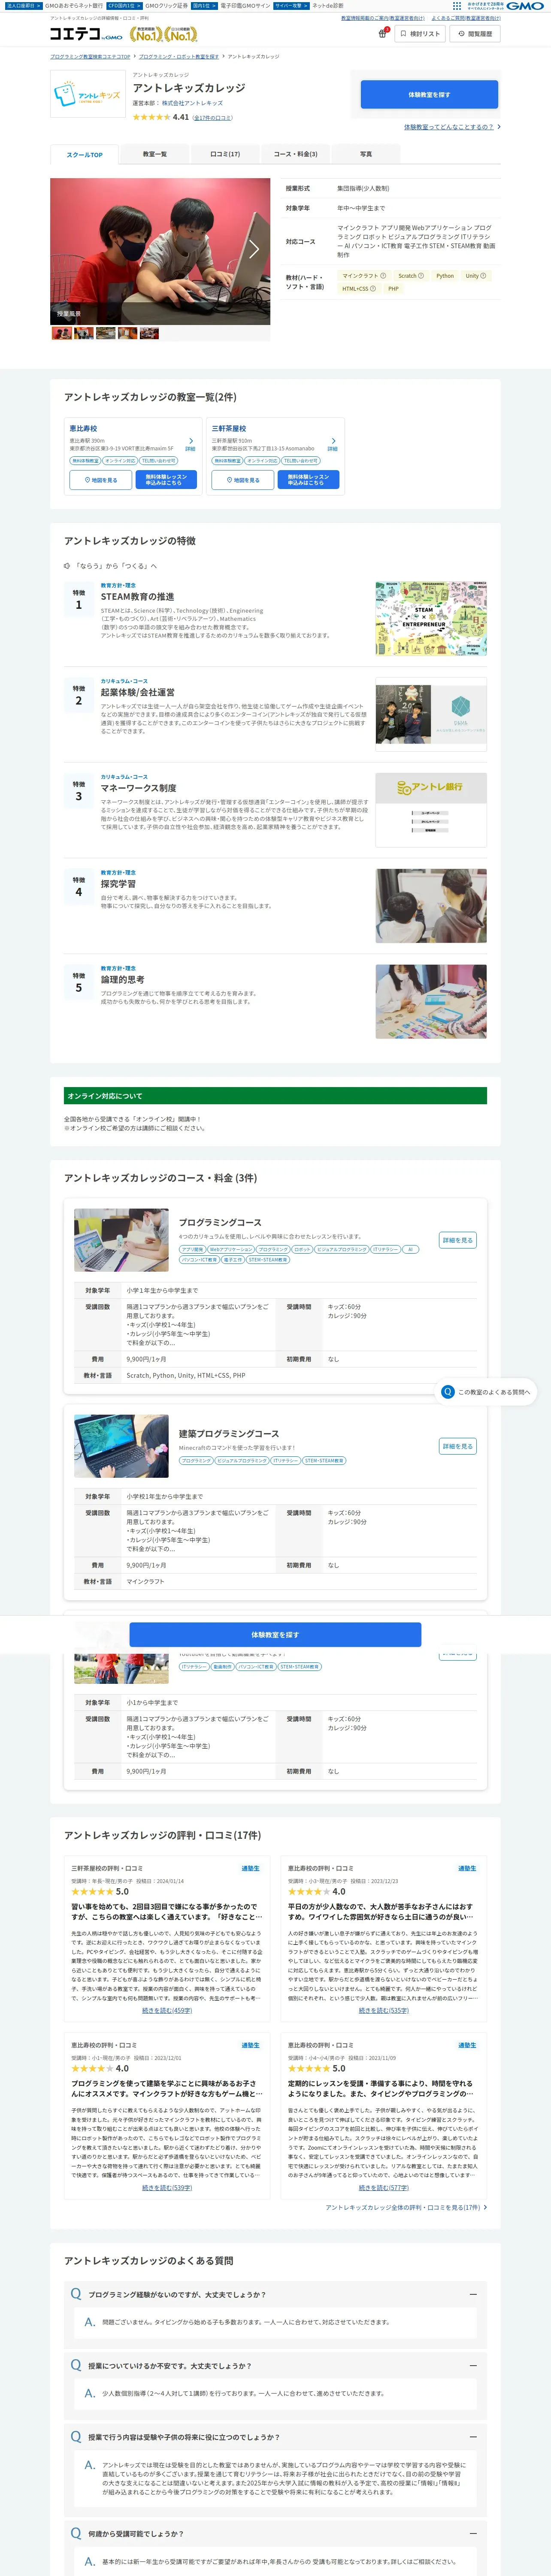The image size is (551, 2576).
Task: Open よくあるご質問 教室運営者向け link
Action: pos(466,18)
